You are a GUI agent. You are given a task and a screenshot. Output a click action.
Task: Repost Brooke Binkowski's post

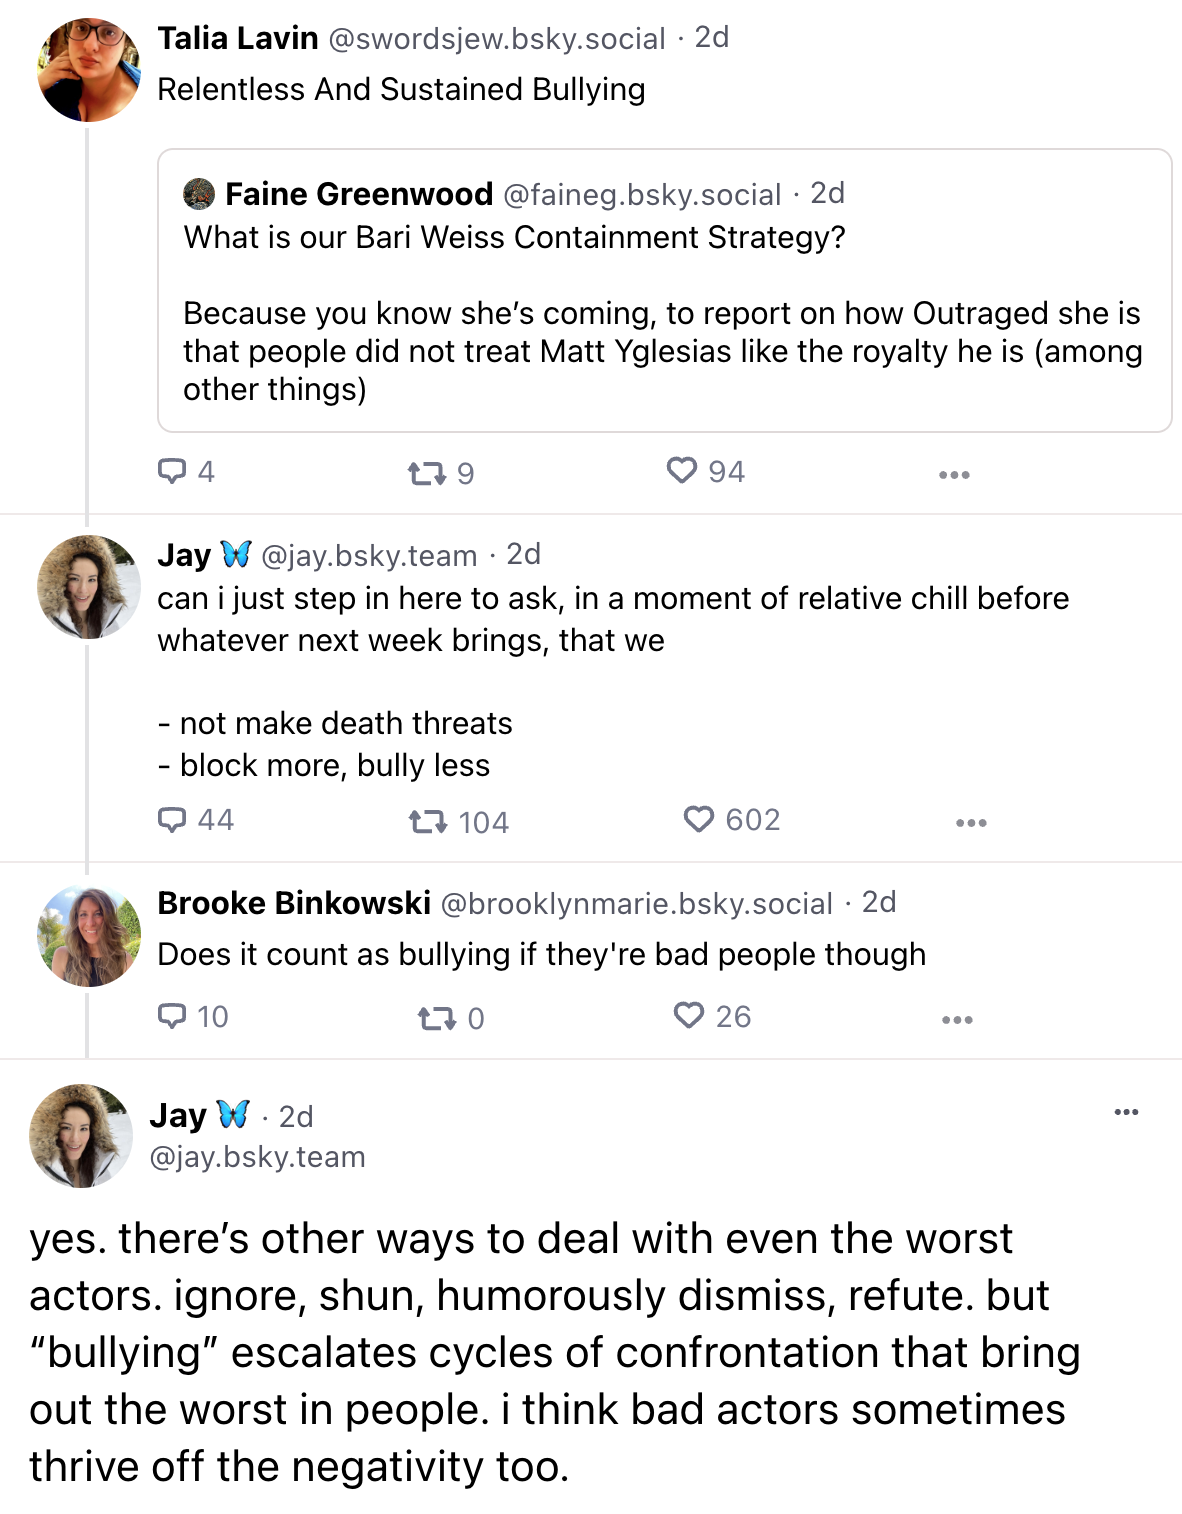tap(436, 1019)
